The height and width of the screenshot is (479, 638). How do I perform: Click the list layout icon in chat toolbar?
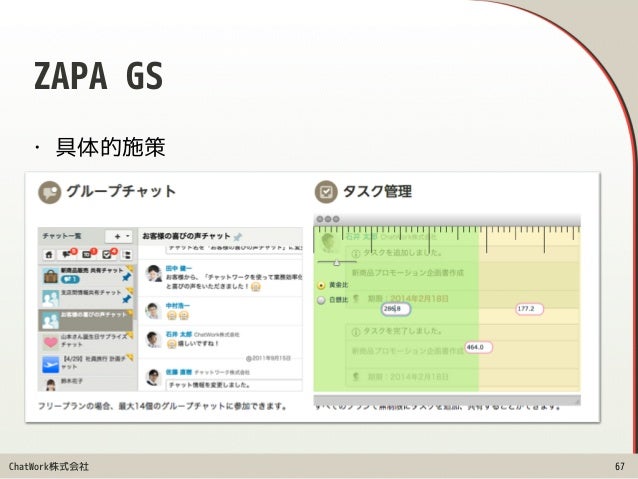pos(127,255)
